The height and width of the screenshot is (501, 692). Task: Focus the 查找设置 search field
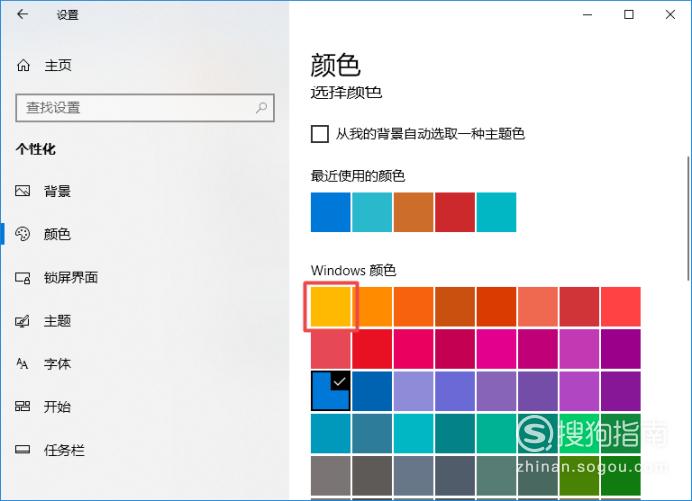point(145,108)
